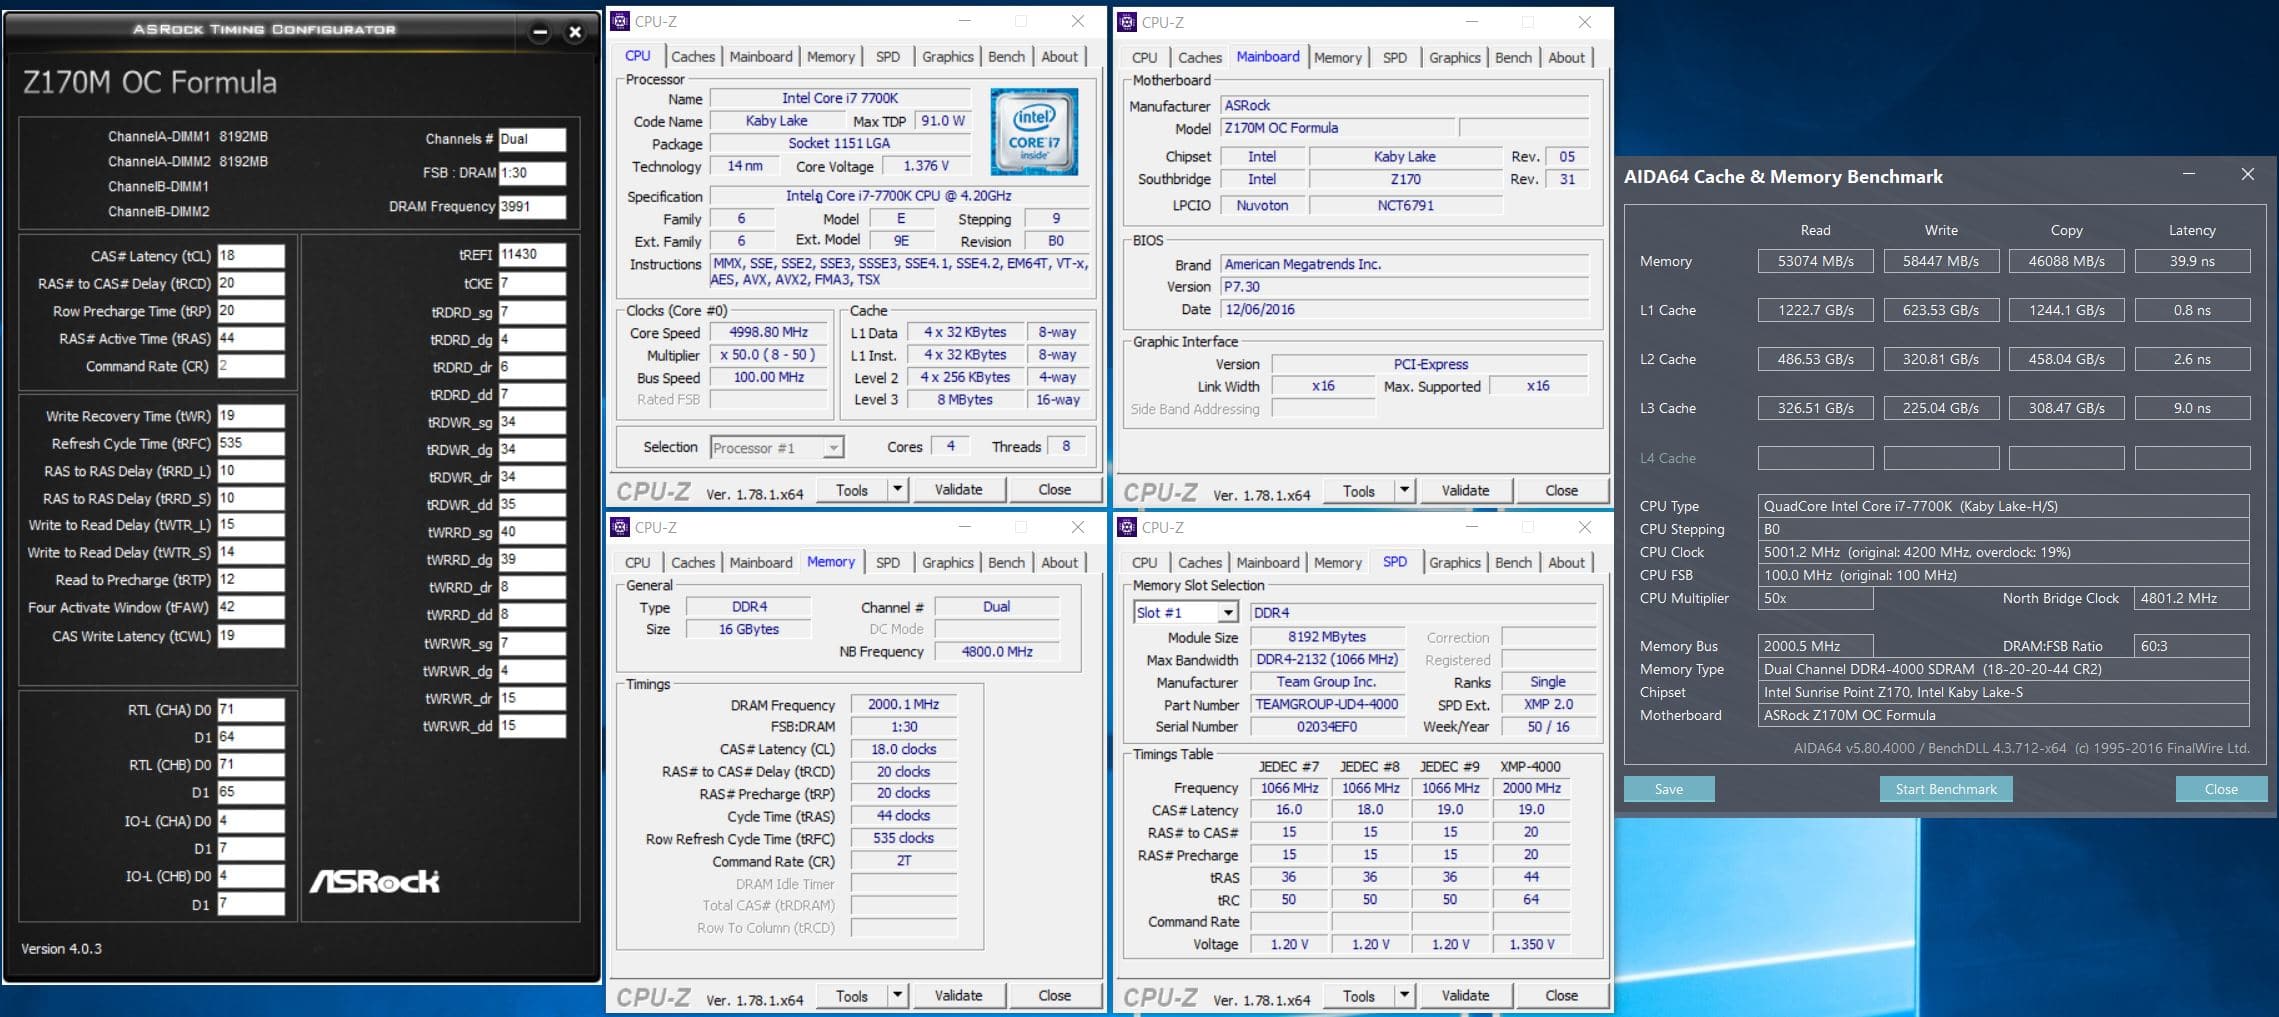Click the CAS# Latency (tCL) field
This screenshot has width=2279, height=1017.
click(x=251, y=256)
